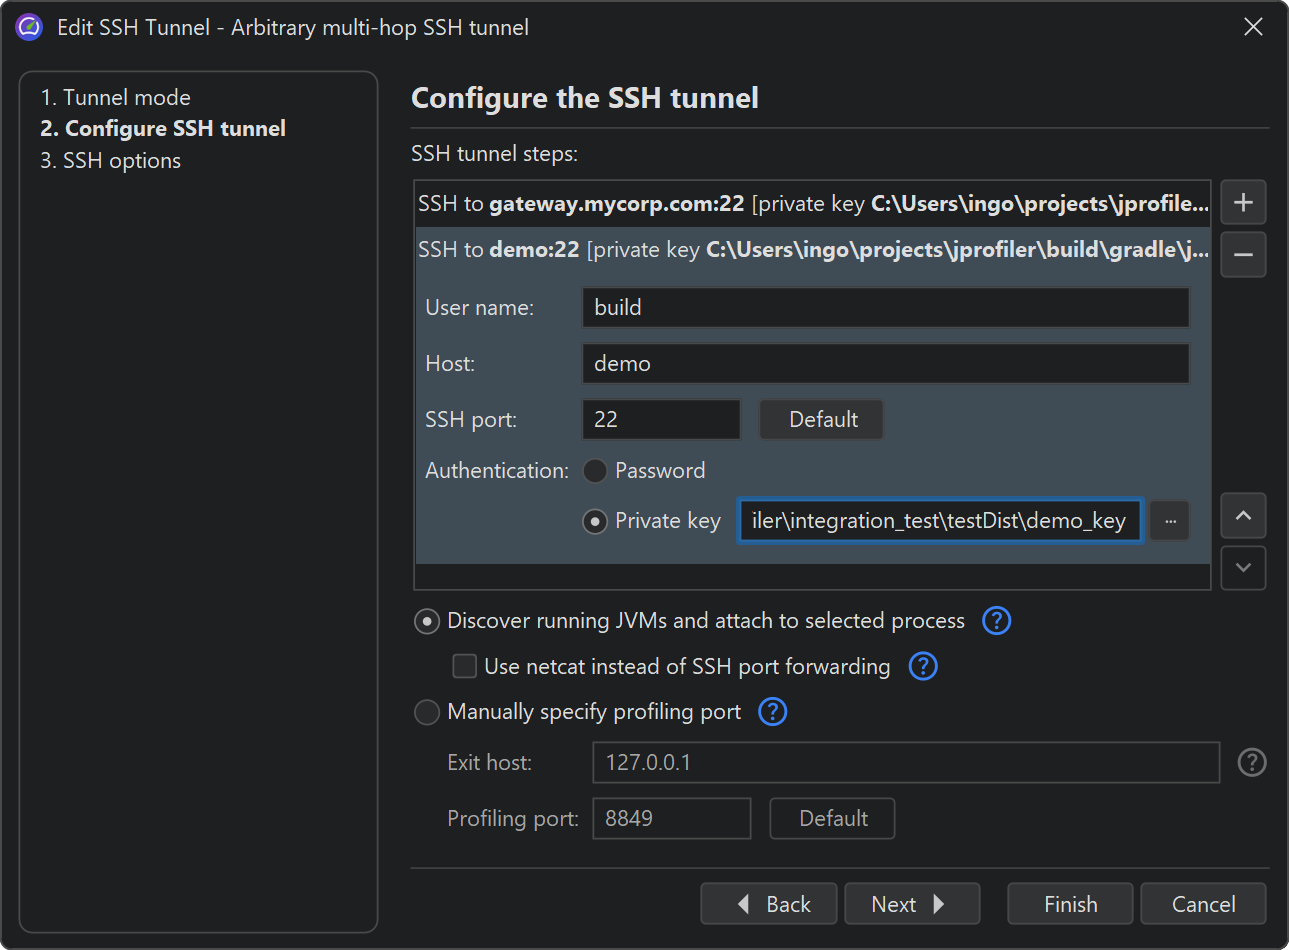Move the tunnel step up
Image resolution: width=1289 pixels, height=950 pixels.
tap(1243, 516)
